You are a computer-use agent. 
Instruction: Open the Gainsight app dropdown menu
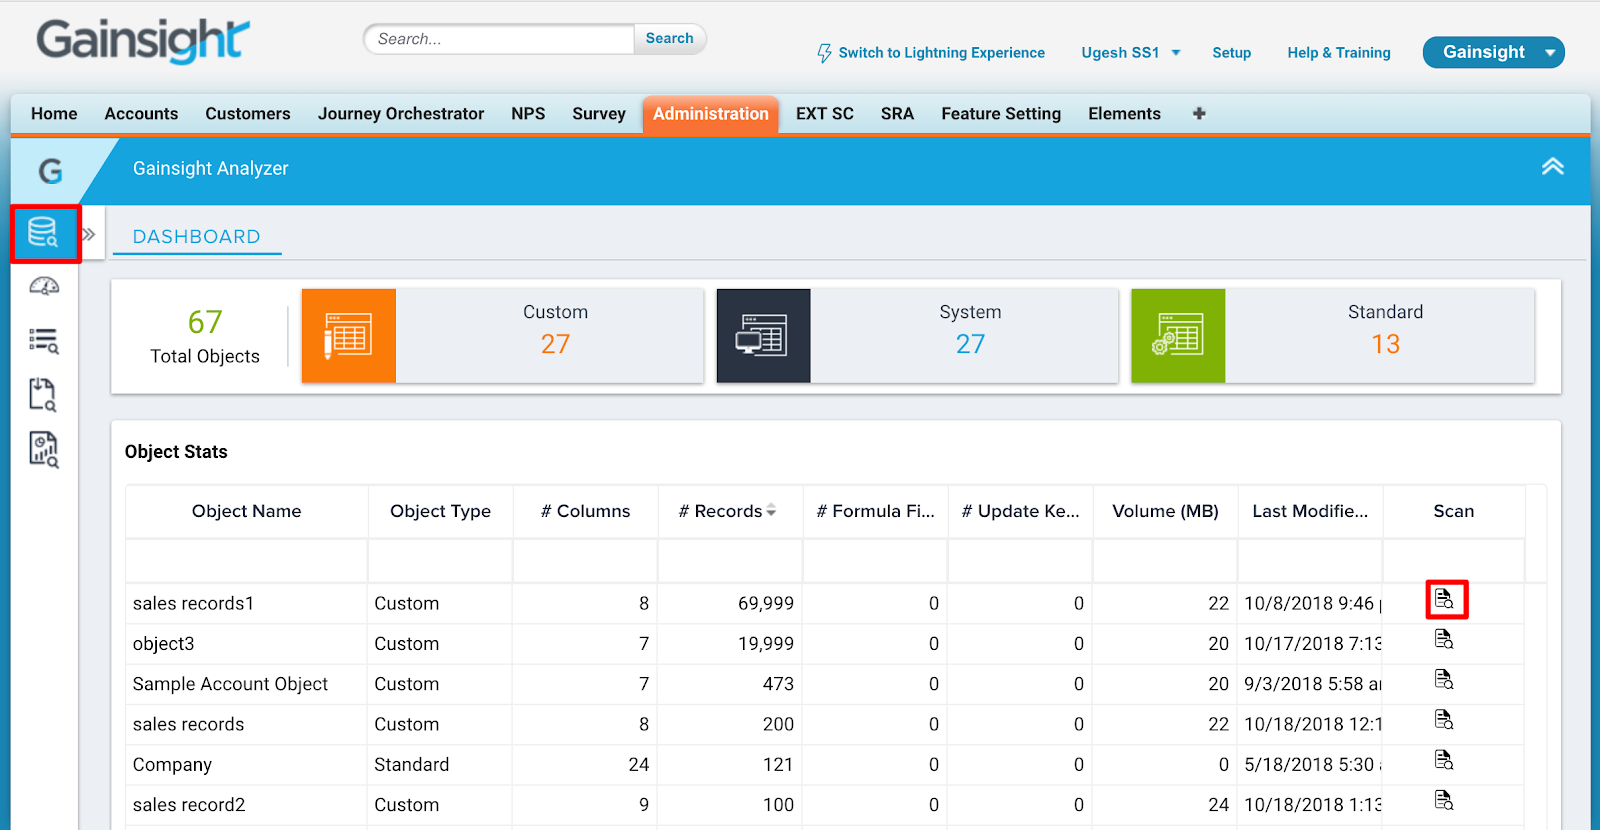click(x=1493, y=52)
